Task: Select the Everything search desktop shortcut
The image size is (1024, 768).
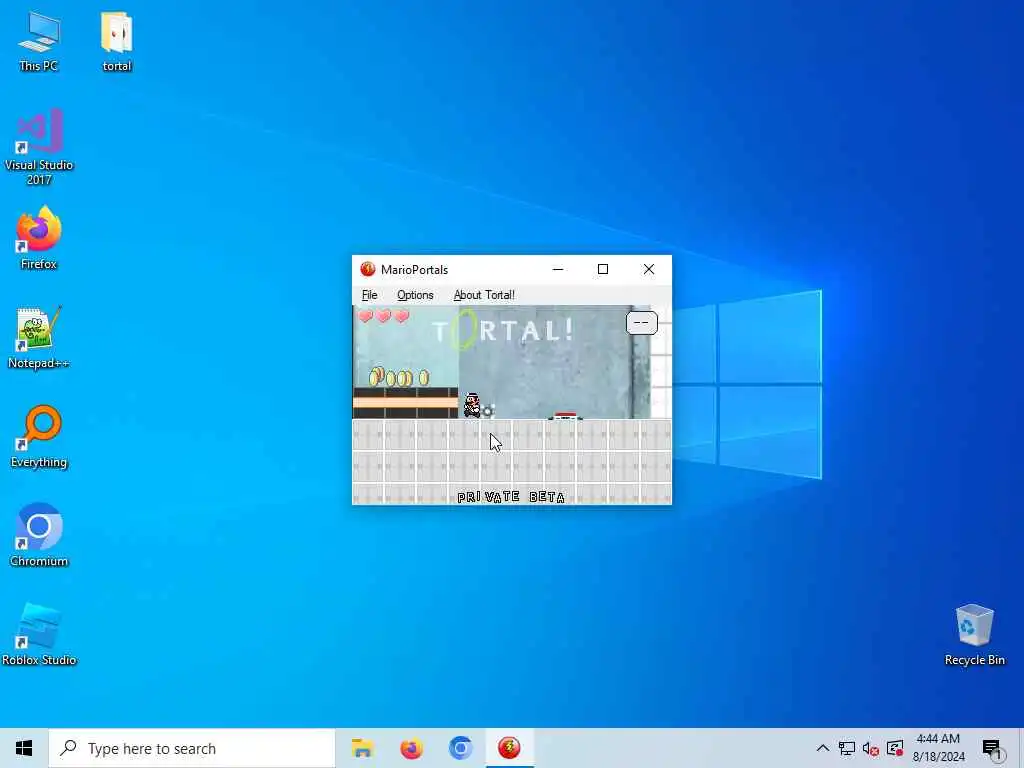Action: tap(39, 436)
